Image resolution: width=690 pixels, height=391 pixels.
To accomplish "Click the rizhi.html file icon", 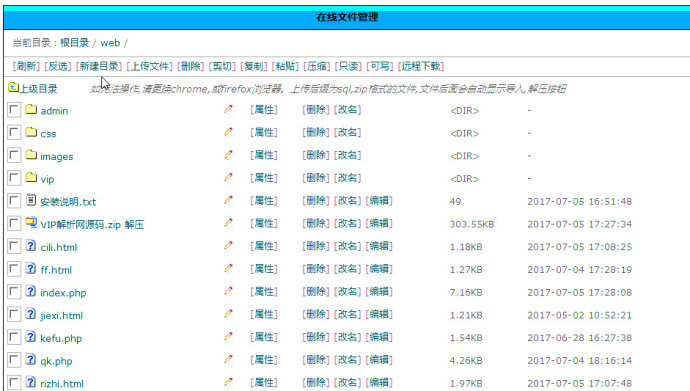I will (30, 382).
